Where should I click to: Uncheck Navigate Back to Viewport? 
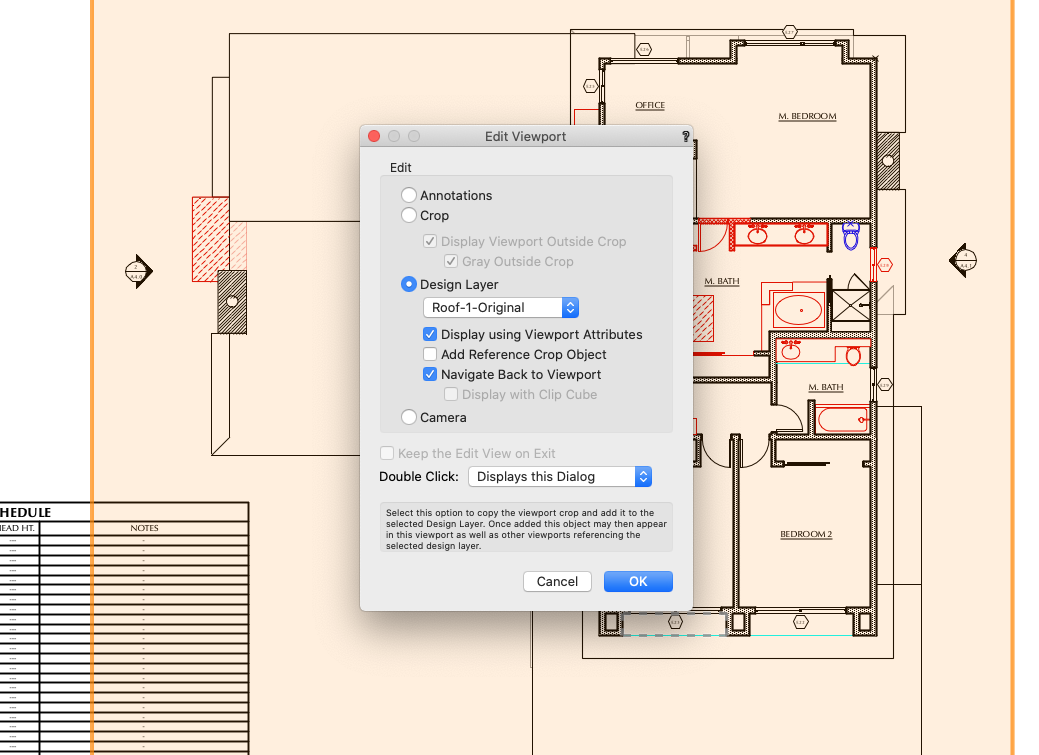(x=430, y=374)
